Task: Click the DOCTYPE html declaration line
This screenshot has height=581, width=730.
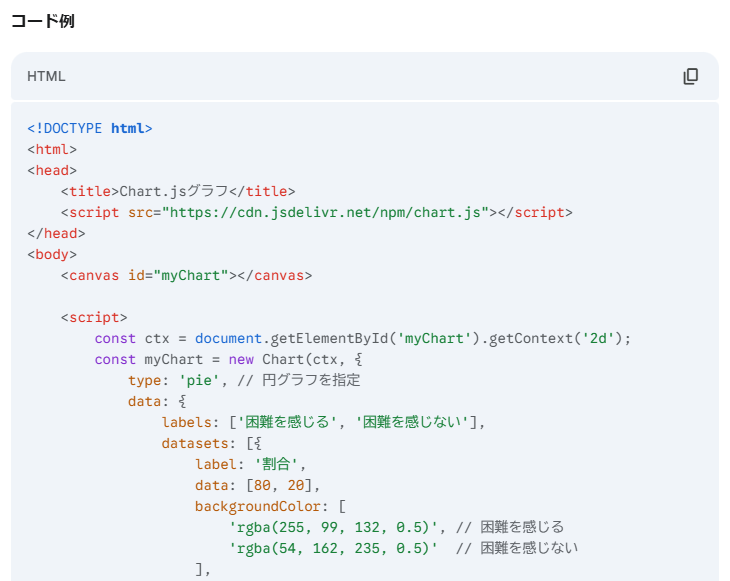Action: tap(89, 128)
